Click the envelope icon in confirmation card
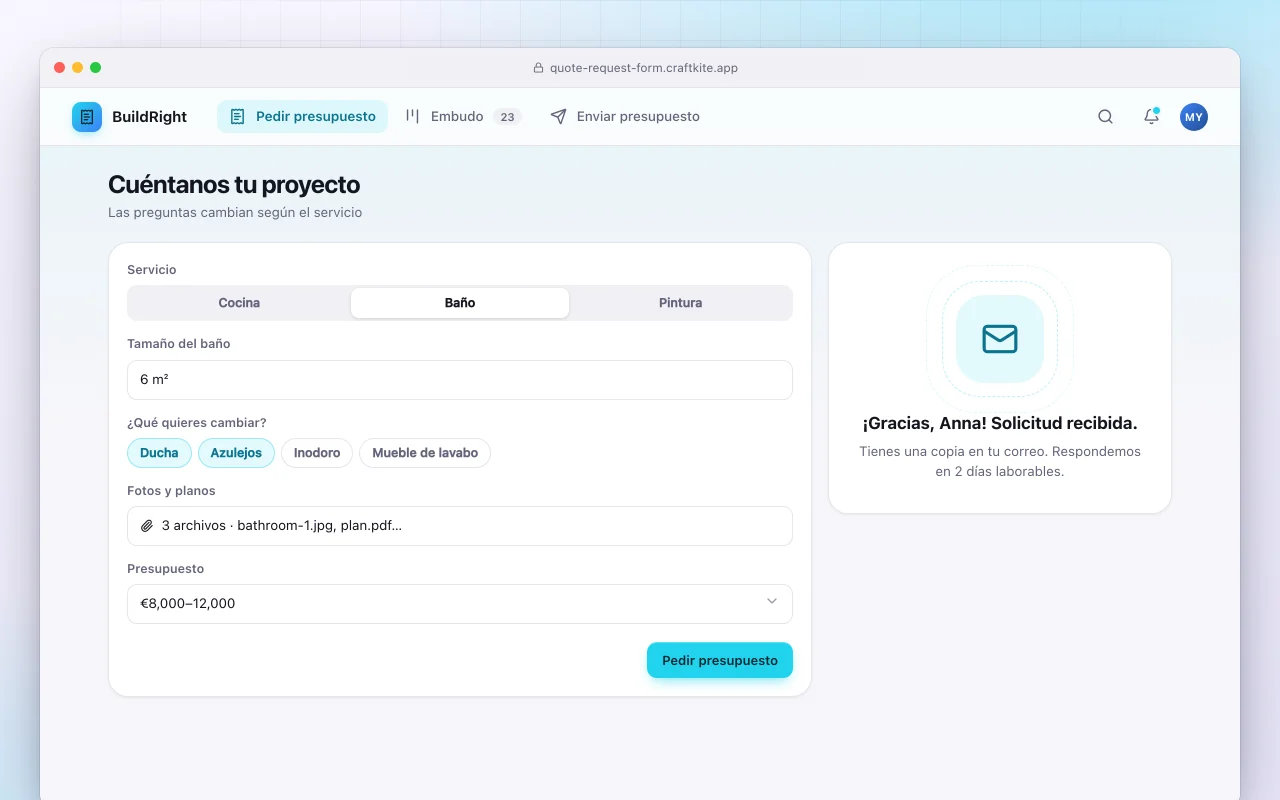This screenshot has height=800, width=1280. point(1000,339)
